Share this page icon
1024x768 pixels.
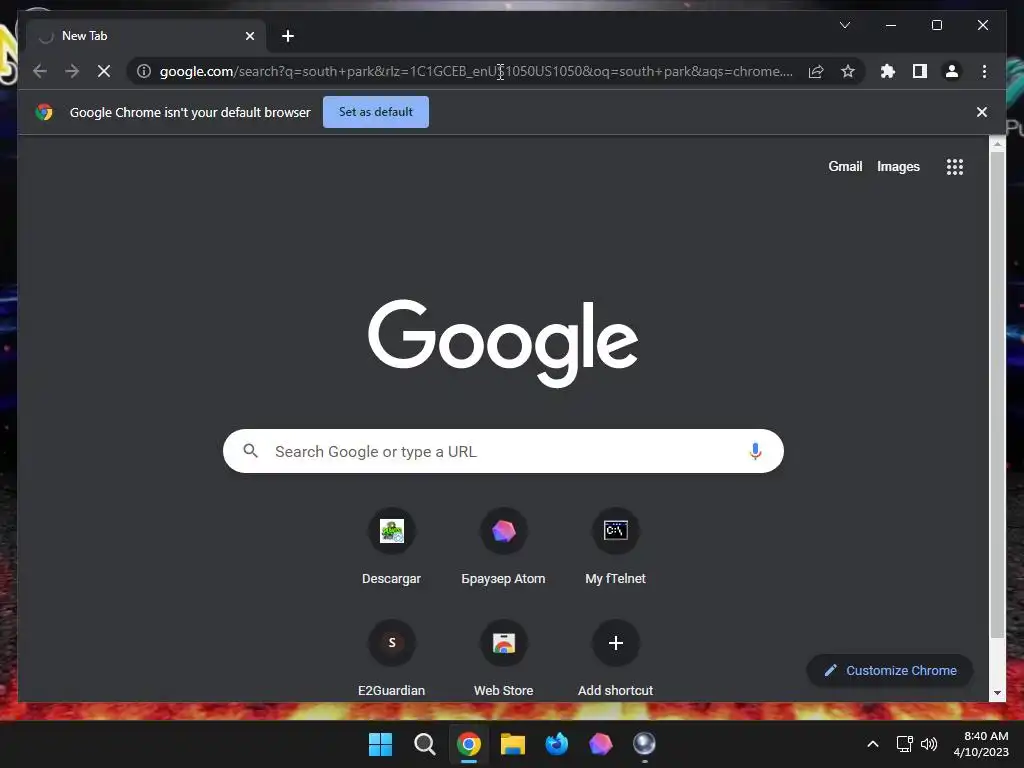pyautogui.click(x=816, y=71)
